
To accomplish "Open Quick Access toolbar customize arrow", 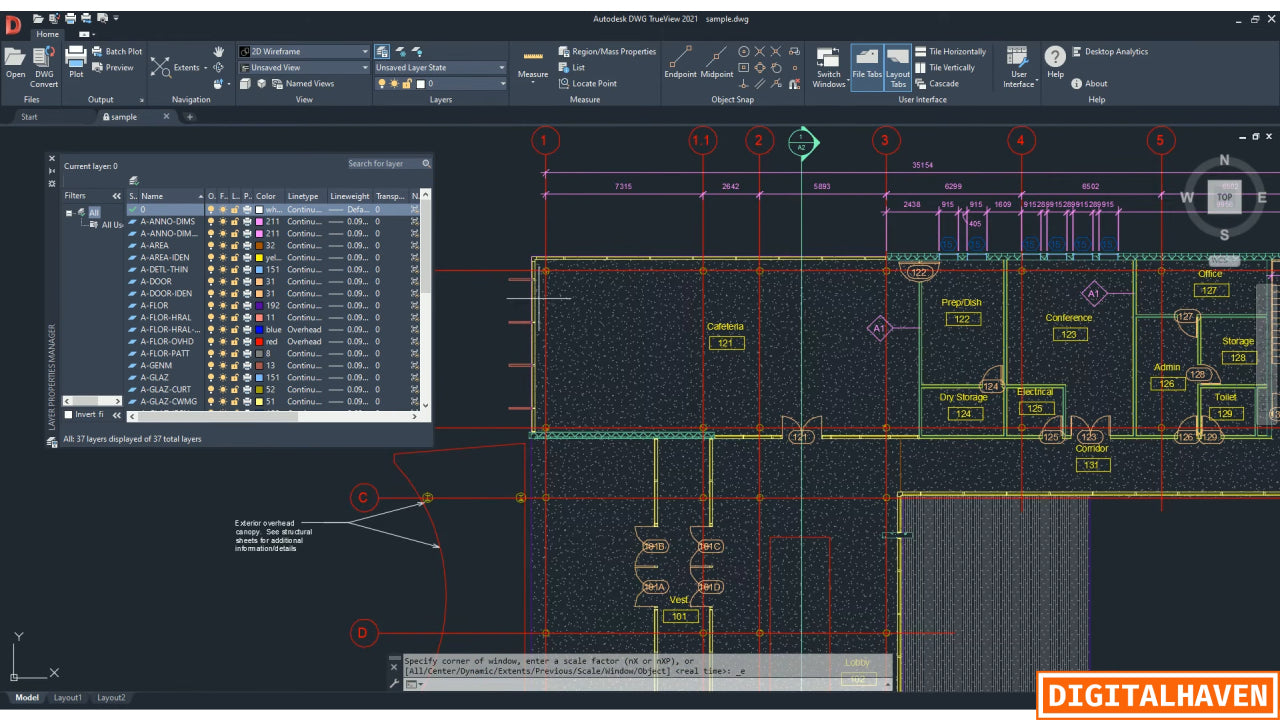I will (116, 18).
